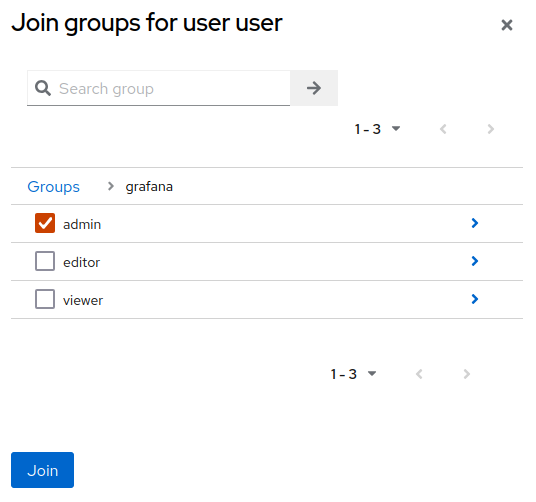Expand editor subgroups with chevron

(474, 261)
